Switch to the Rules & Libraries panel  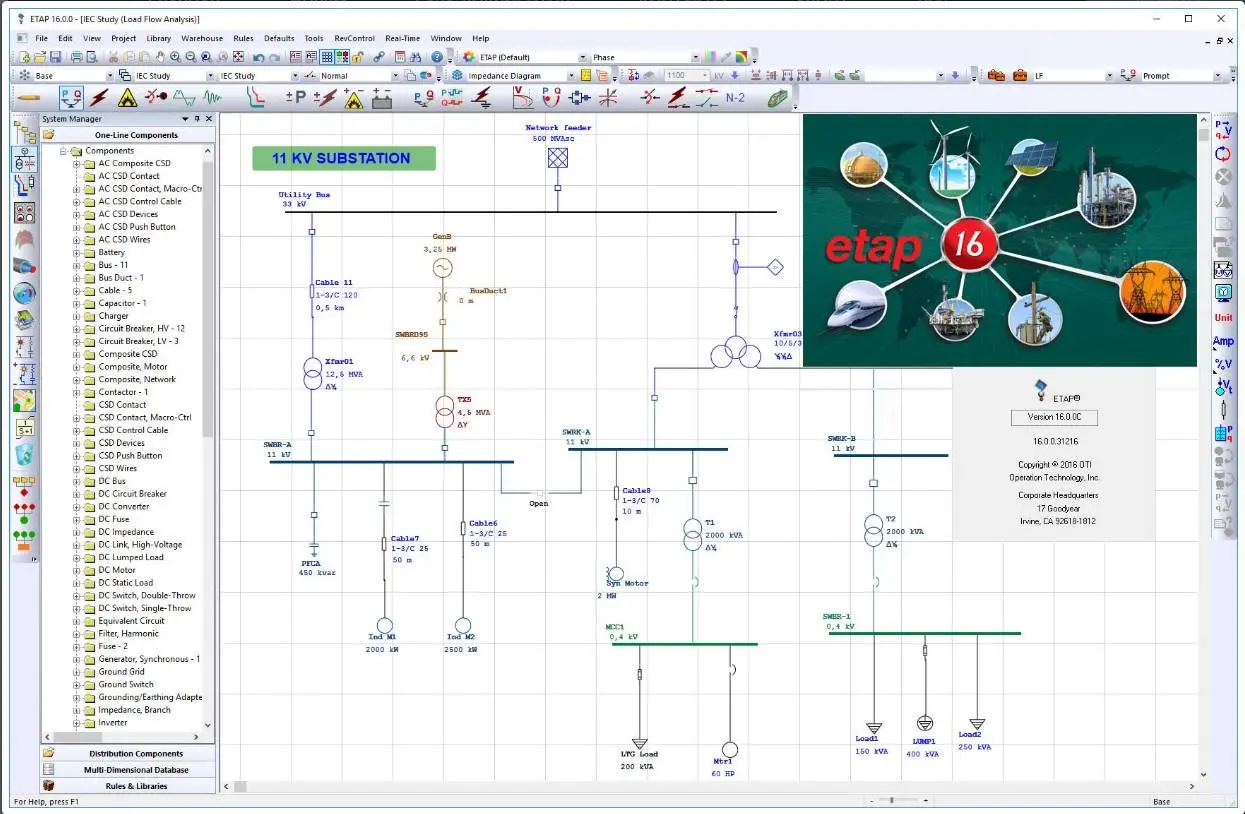click(127, 786)
